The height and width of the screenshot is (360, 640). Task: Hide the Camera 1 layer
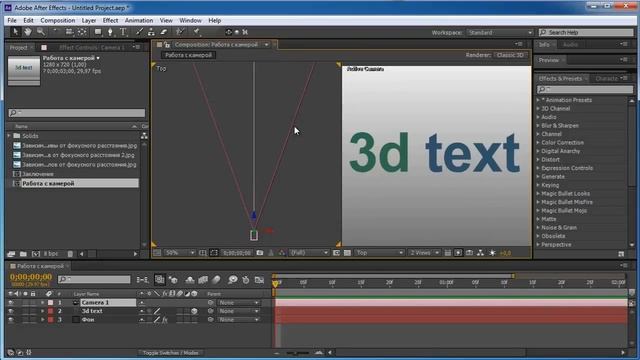[x=11, y=303]
